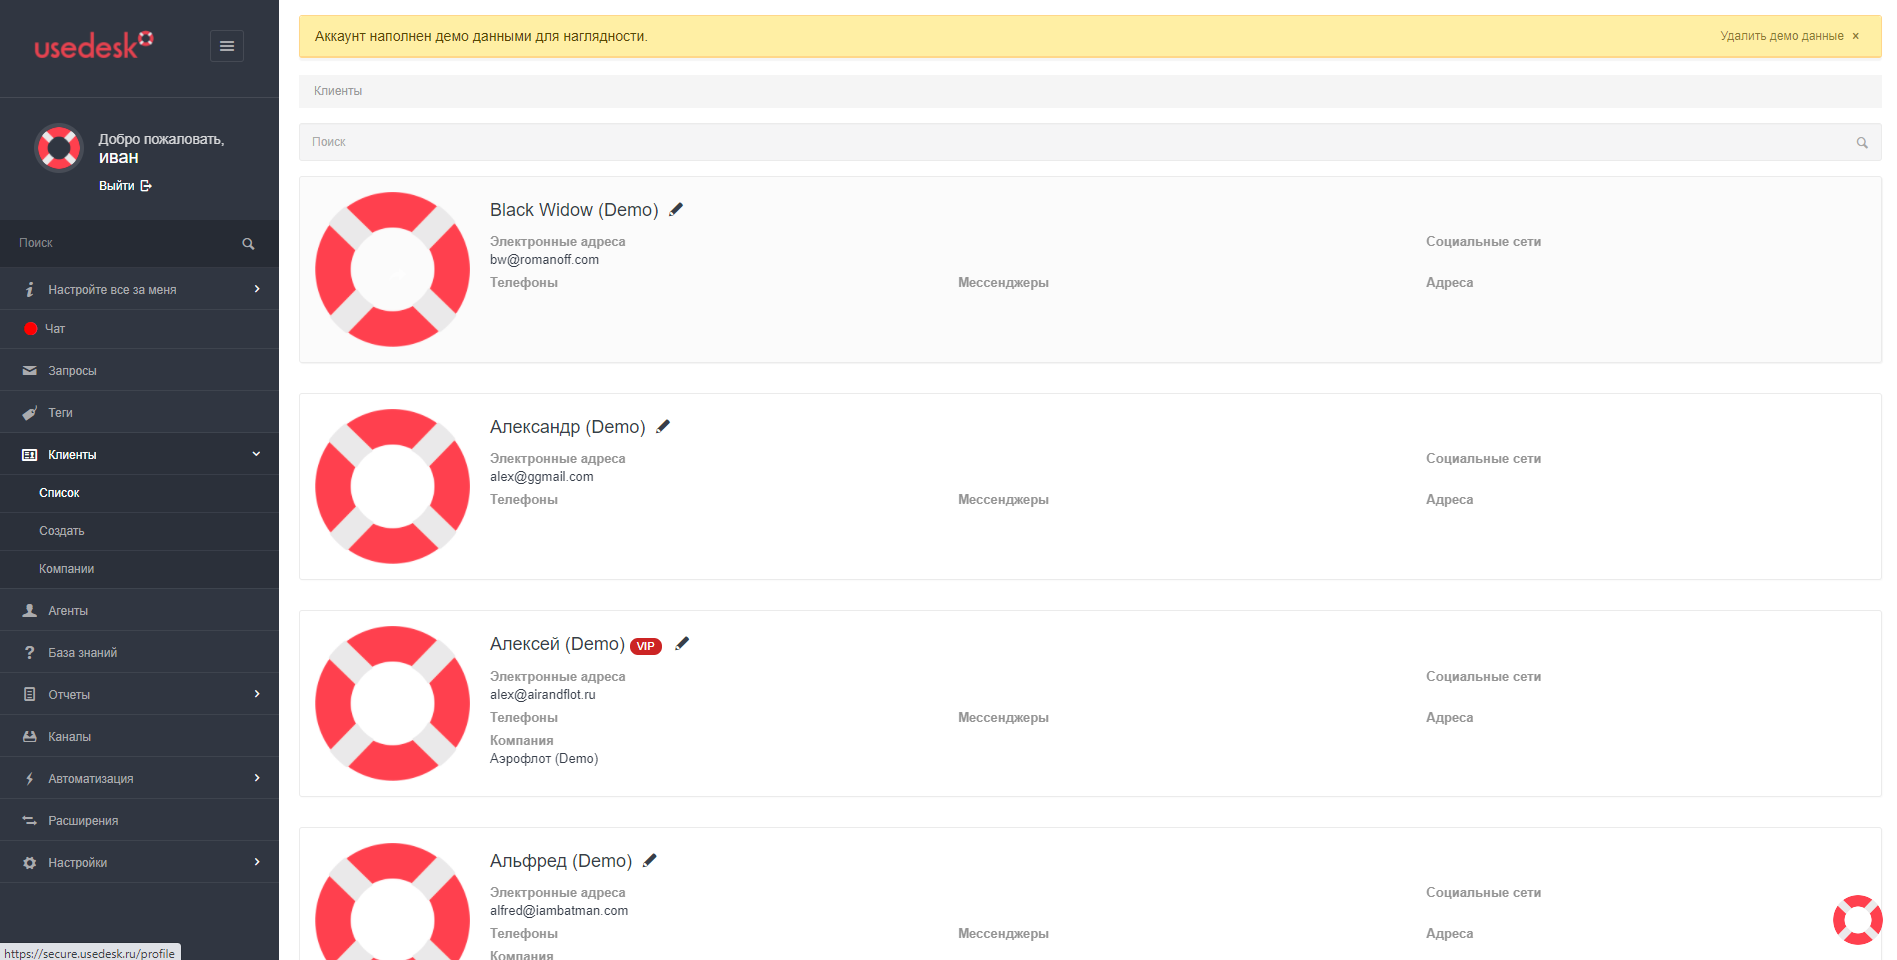Click the logout arrow icon next to Выйти
Image resolution: width=1897 pixels, height=960 pixels.
(146, 186)
